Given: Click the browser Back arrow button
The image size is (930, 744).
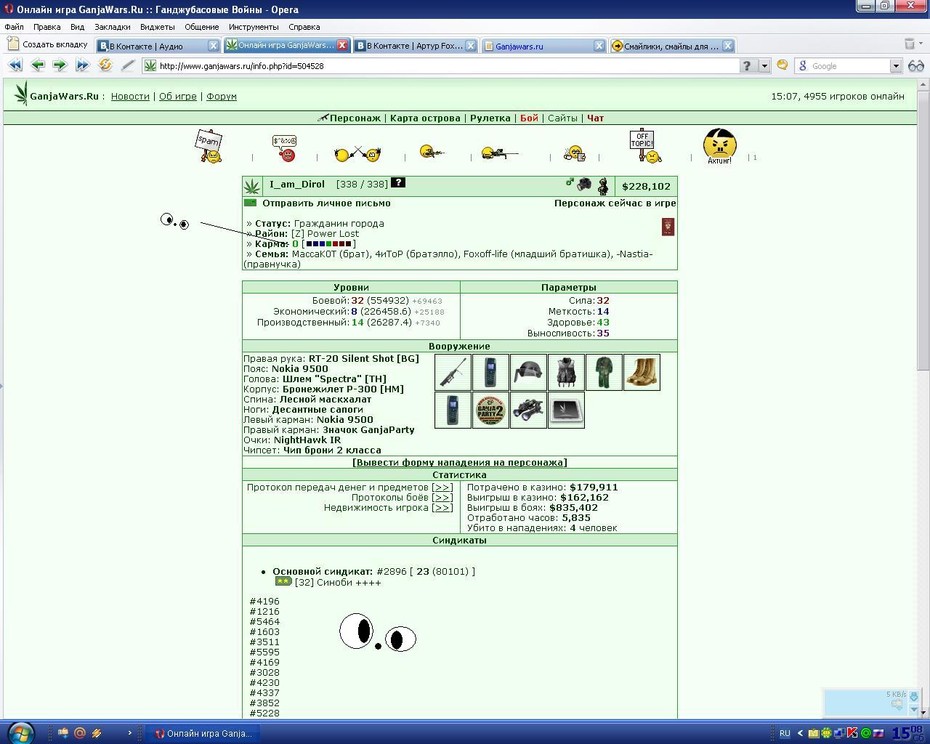Looking at the screenshot, I should (38, 65).
